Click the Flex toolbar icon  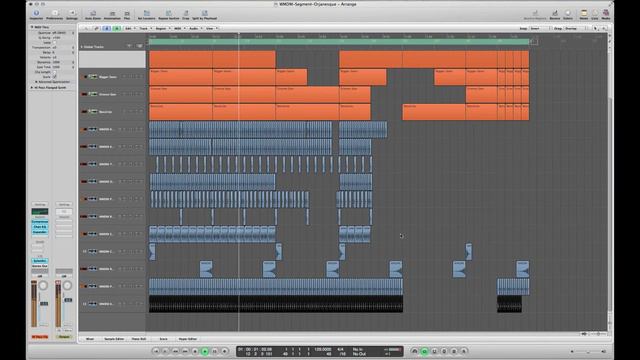tap(127, 15)
